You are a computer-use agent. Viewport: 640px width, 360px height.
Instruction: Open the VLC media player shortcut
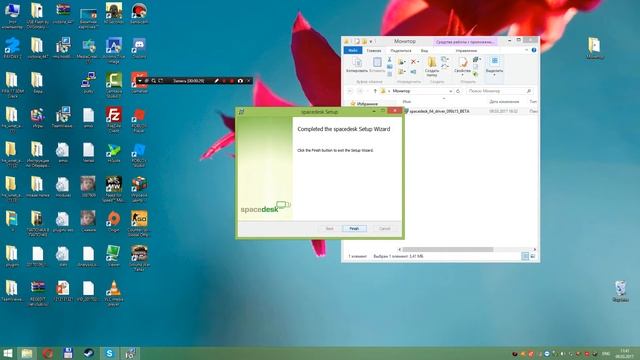point(113,293)
